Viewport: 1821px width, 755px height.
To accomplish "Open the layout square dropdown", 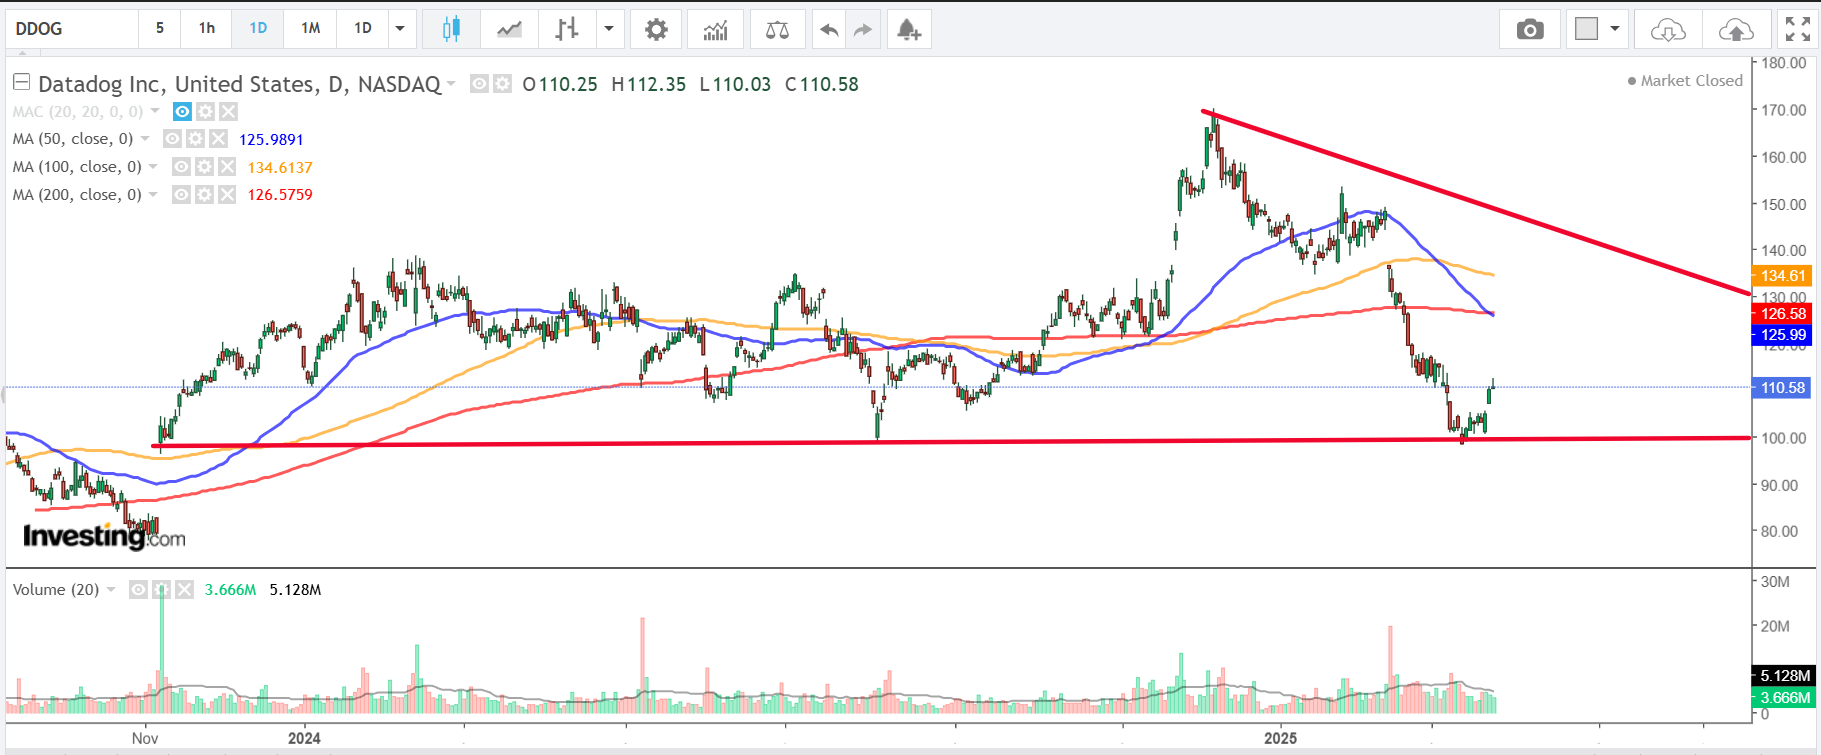I will (1596, 29).
